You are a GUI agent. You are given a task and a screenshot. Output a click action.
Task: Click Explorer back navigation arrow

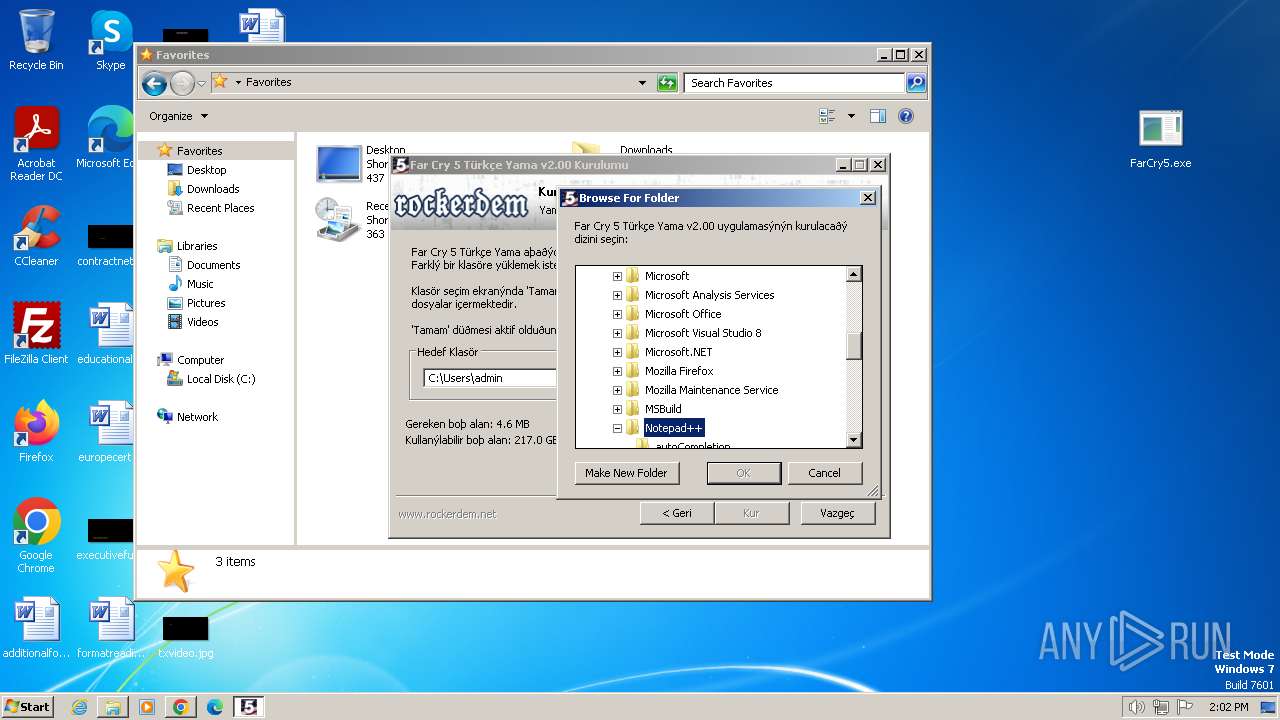(154, 83)
